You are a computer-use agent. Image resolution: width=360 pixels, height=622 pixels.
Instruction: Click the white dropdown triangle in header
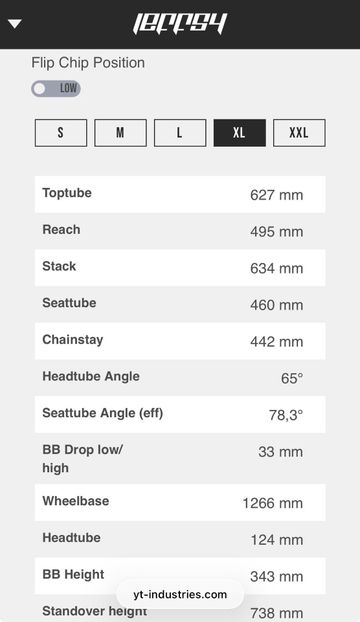click(x=15, y=24)
